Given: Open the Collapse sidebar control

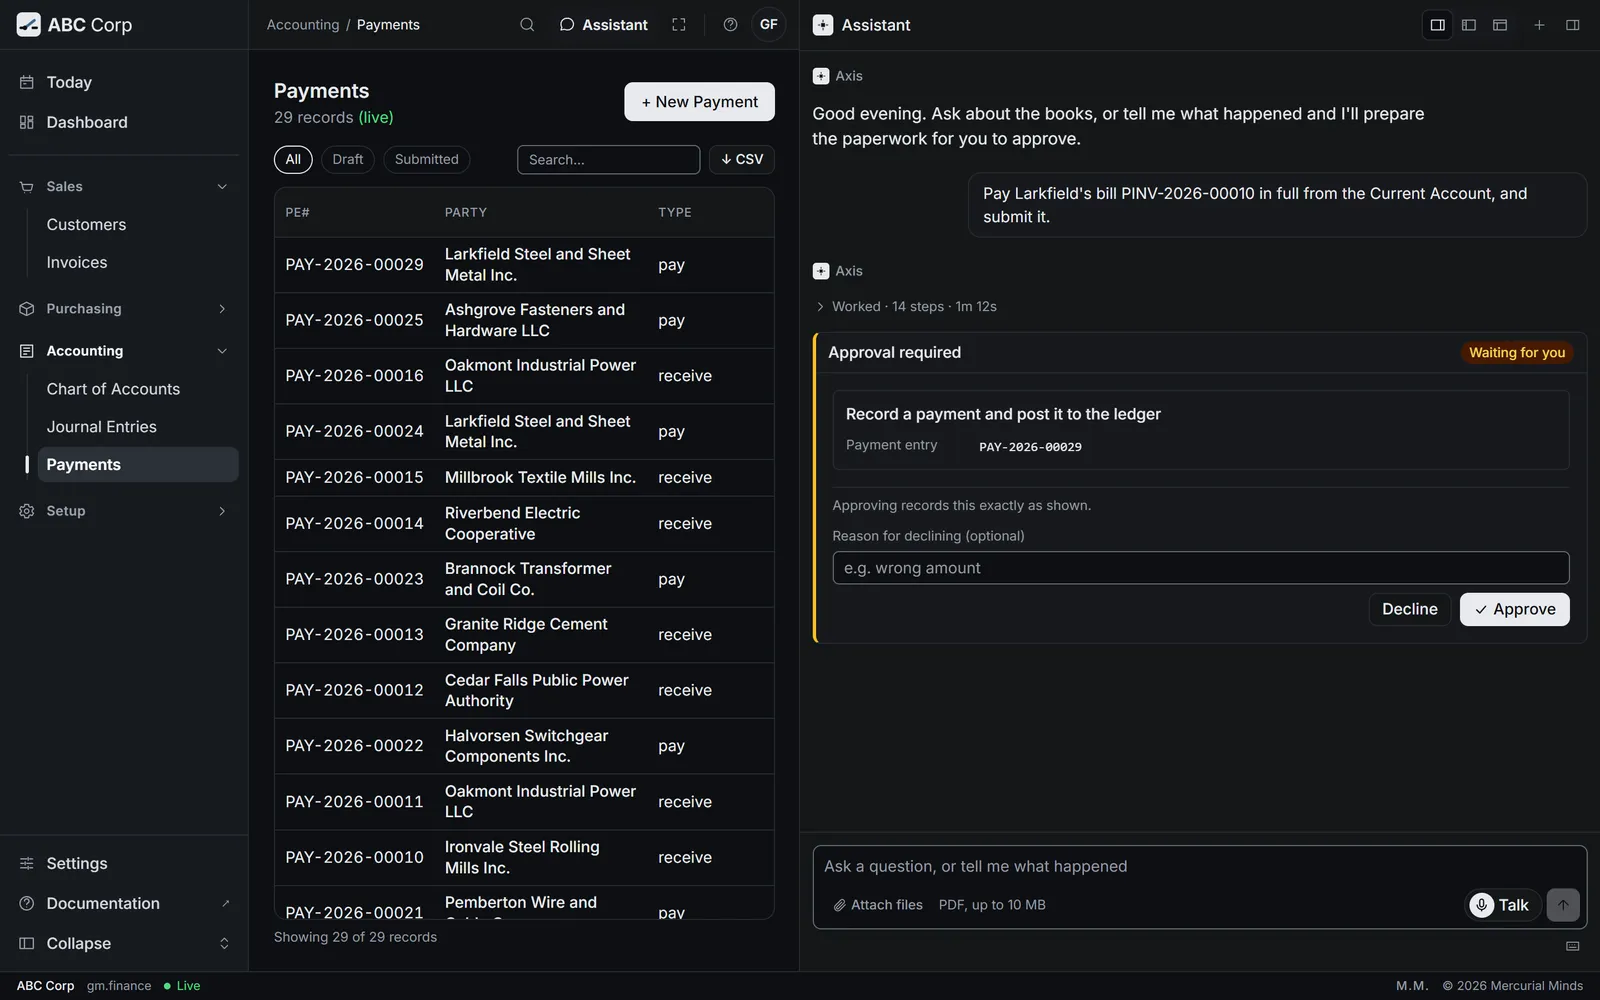Looking at the screenshot, I should [x=124, y=943].
